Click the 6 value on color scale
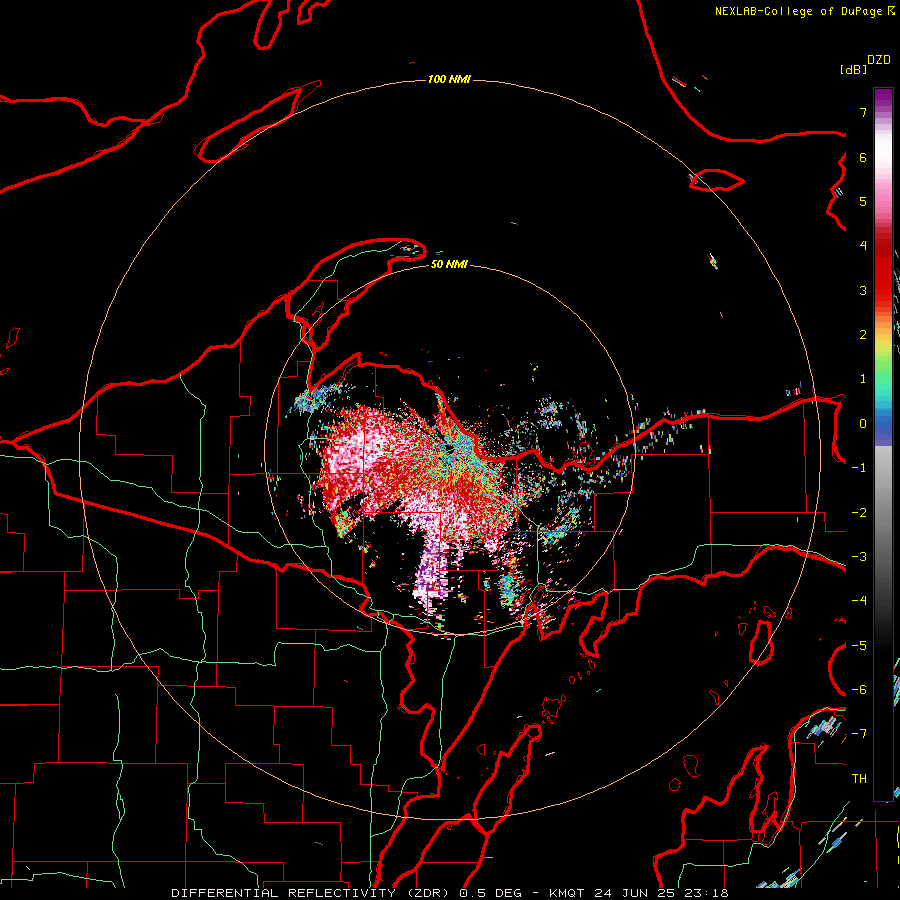900x900 pixels. 863,157
